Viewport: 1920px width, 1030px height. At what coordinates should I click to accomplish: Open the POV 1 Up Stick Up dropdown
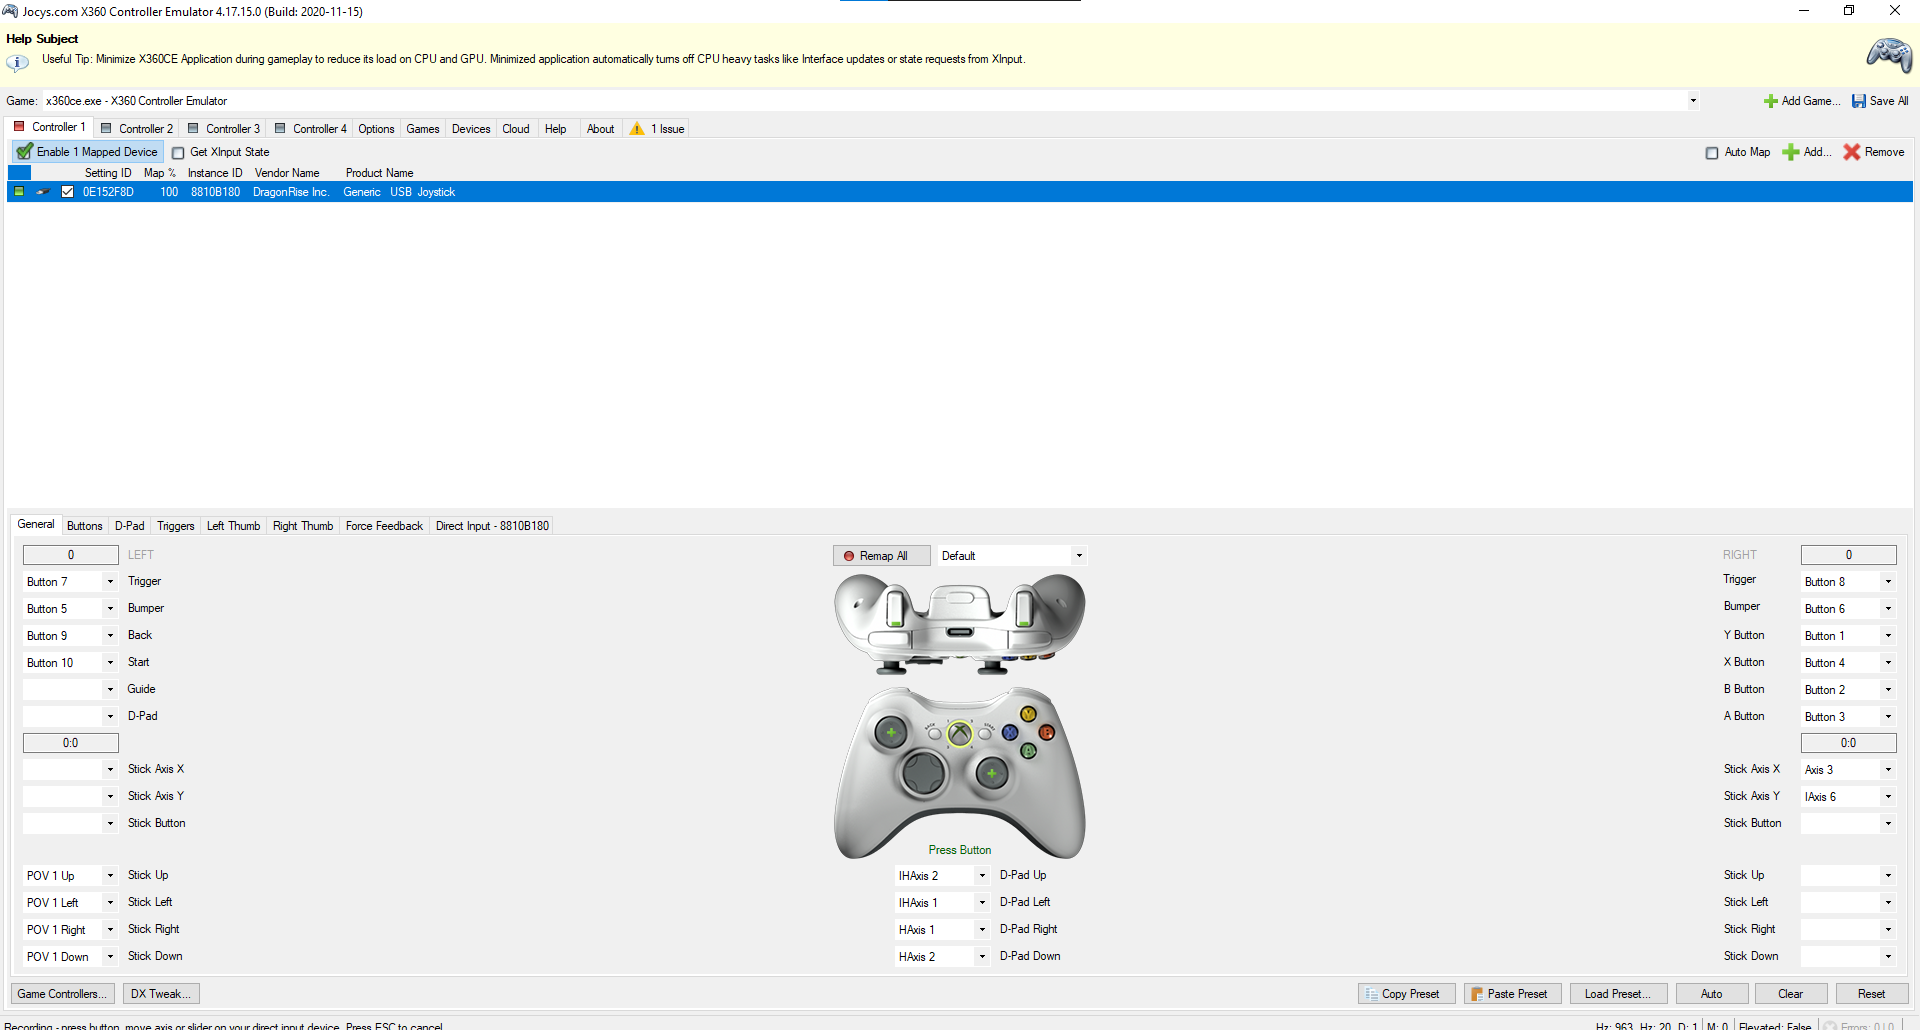(110, 876)
